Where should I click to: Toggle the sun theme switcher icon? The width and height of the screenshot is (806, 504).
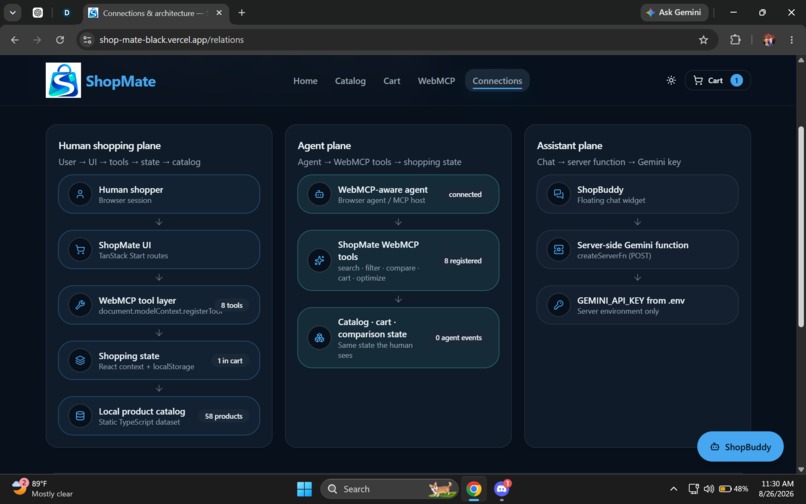671,80
